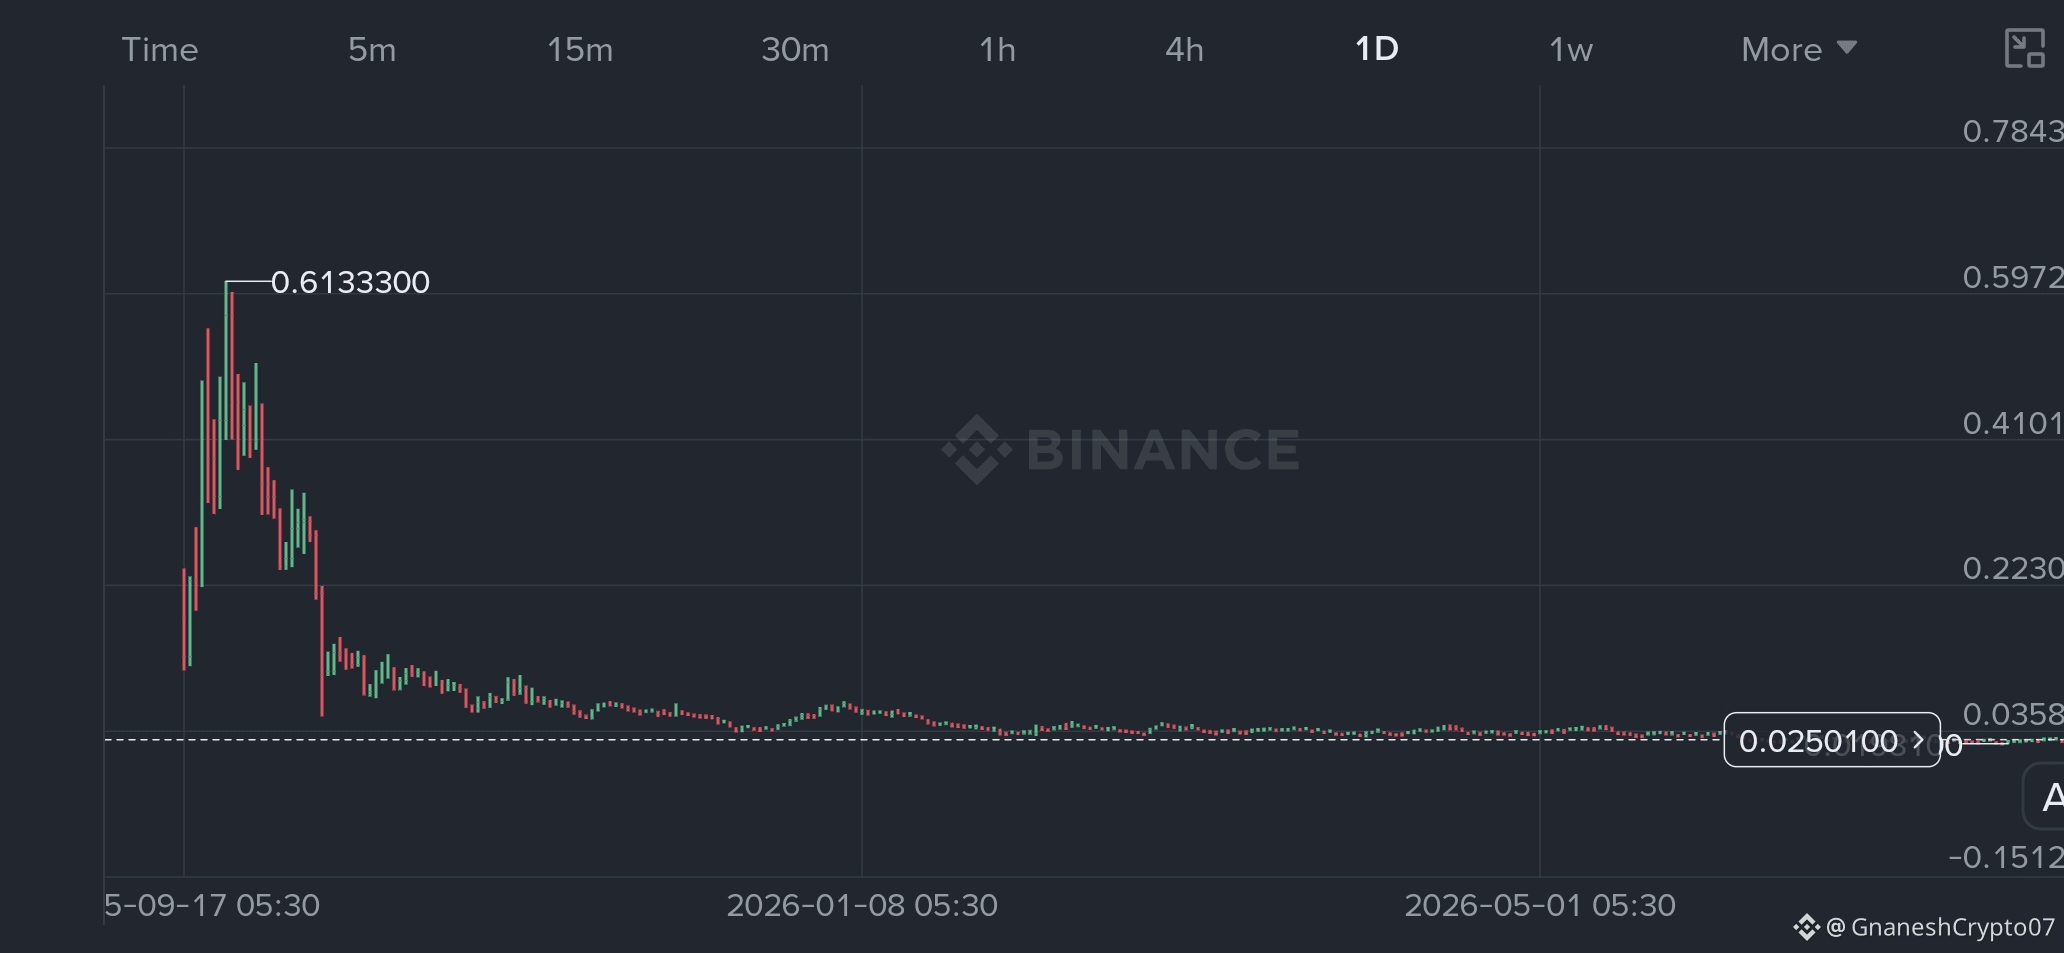Click the 0.7843 price axis label
This screenshot has height=953, width=2064.
pos(2012,131)
